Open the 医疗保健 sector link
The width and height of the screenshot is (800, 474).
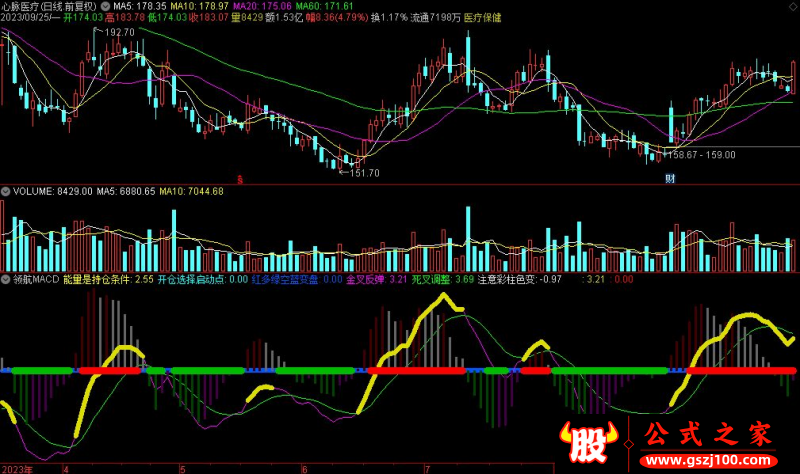coord(483,17)
